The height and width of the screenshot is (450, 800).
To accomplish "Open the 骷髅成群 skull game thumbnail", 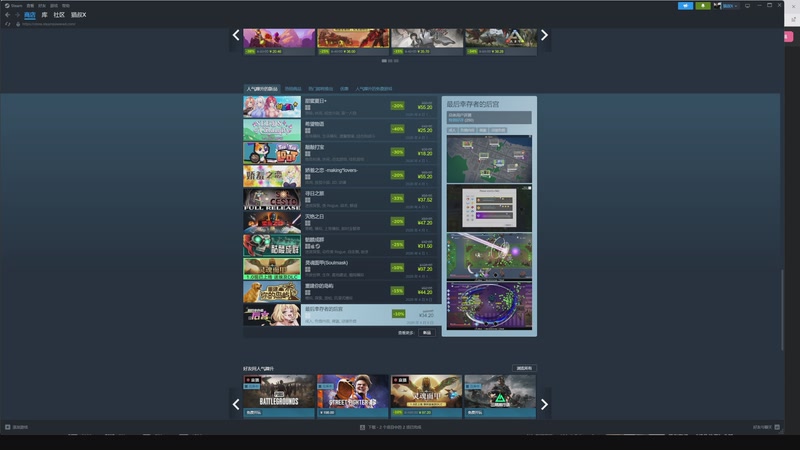I will tap(272, 245).
